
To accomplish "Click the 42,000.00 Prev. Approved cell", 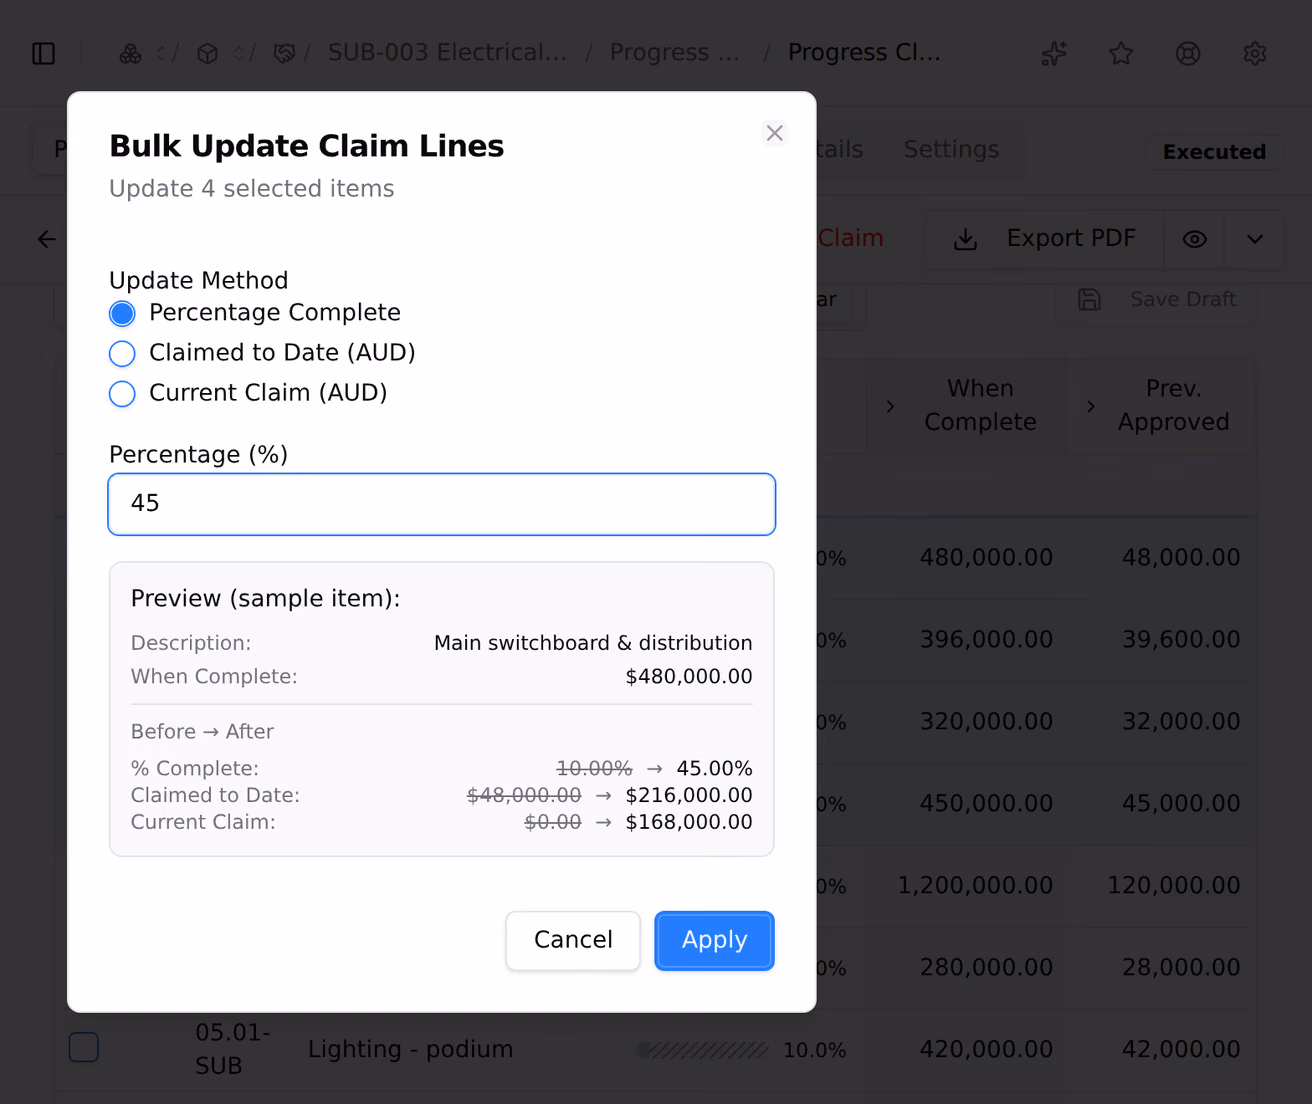I will tap(1180, 1049).
